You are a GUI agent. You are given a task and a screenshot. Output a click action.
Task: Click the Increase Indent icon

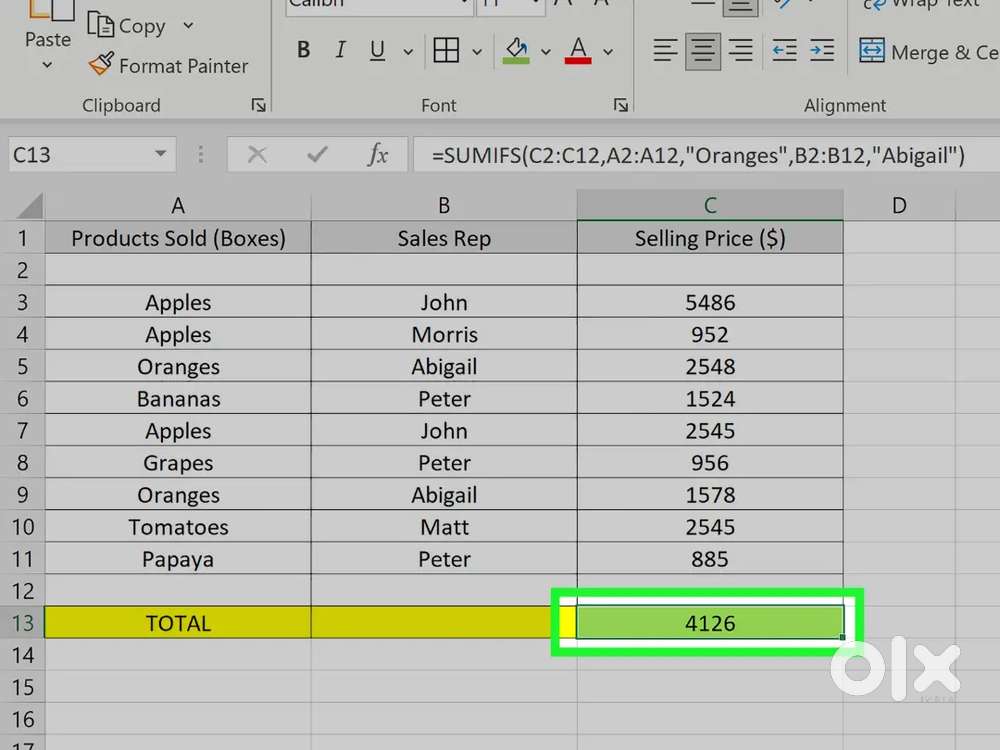[x=820, y=50]
